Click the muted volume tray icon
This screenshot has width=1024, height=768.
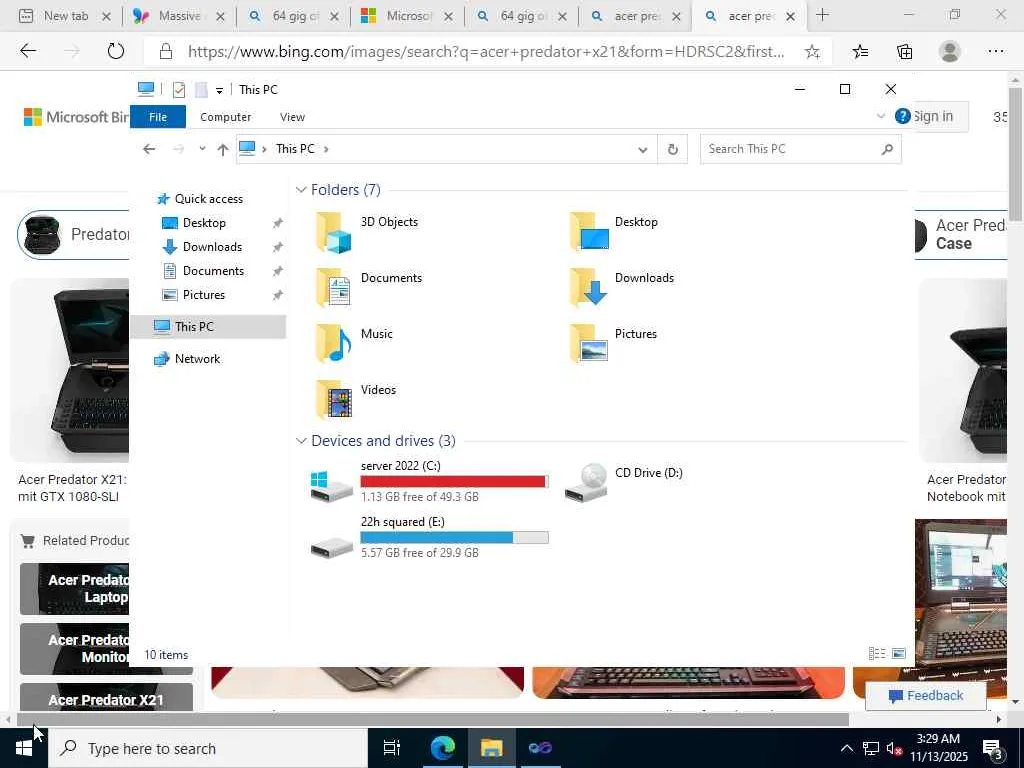(893, 748)
